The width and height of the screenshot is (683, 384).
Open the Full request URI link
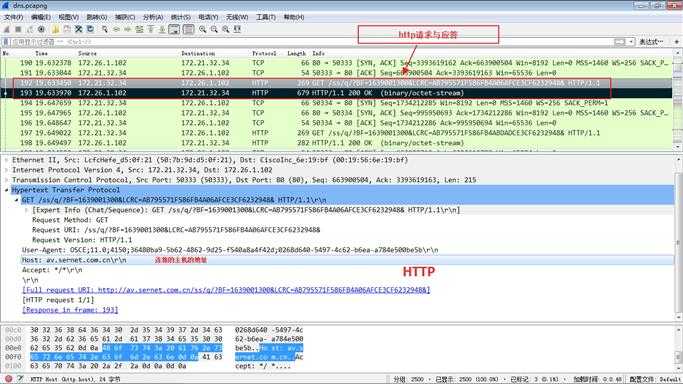click(x=226, y=290)
